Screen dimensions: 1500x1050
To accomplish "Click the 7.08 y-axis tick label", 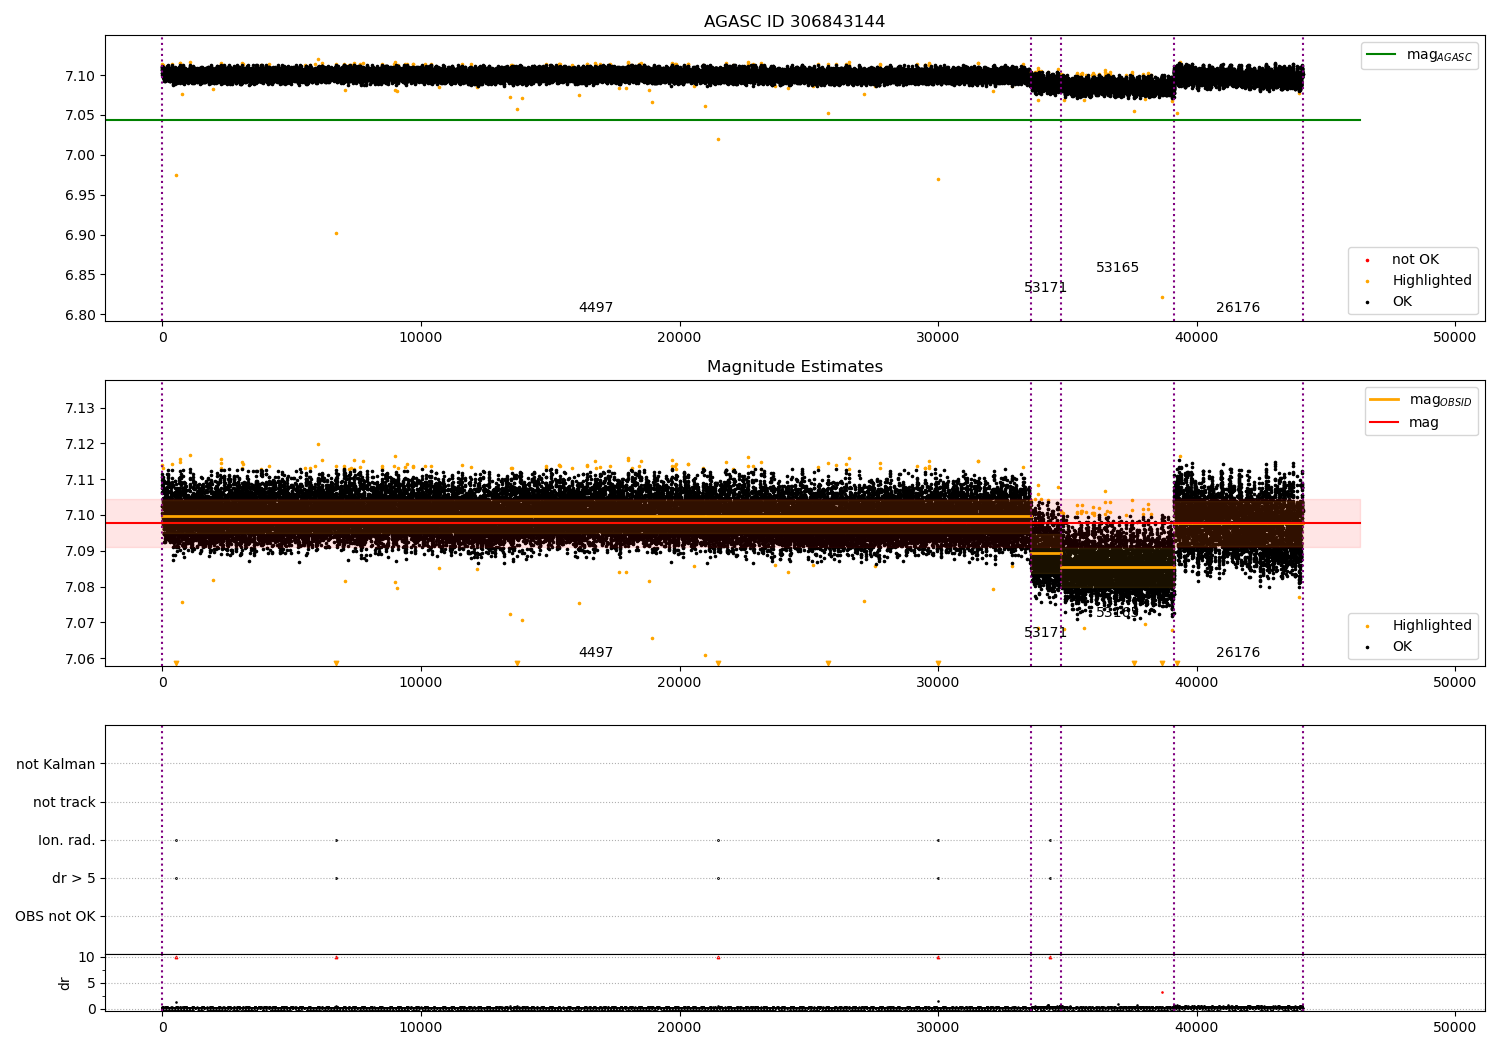I will (80, 588).
